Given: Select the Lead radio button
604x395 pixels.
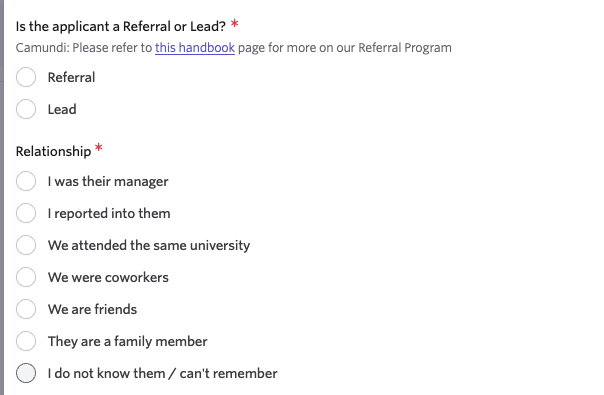Looking at the screenshot, I should pos(26,109).
